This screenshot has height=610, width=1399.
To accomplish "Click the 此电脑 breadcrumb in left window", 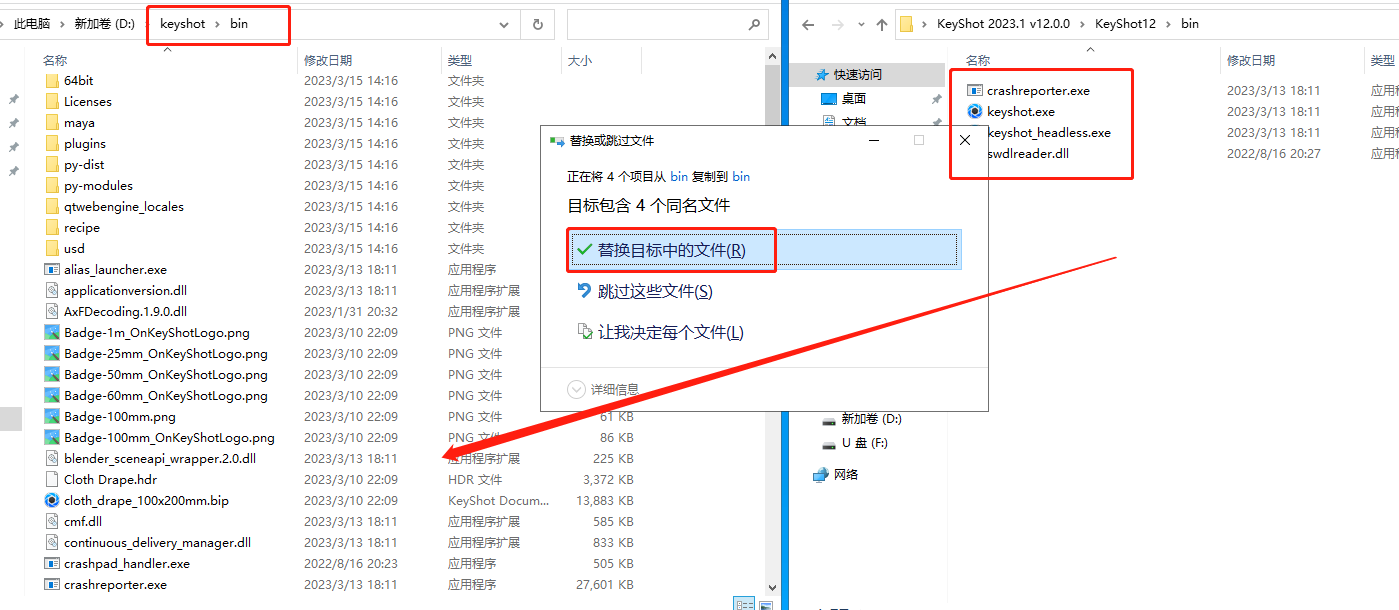I will pos(33,24).
